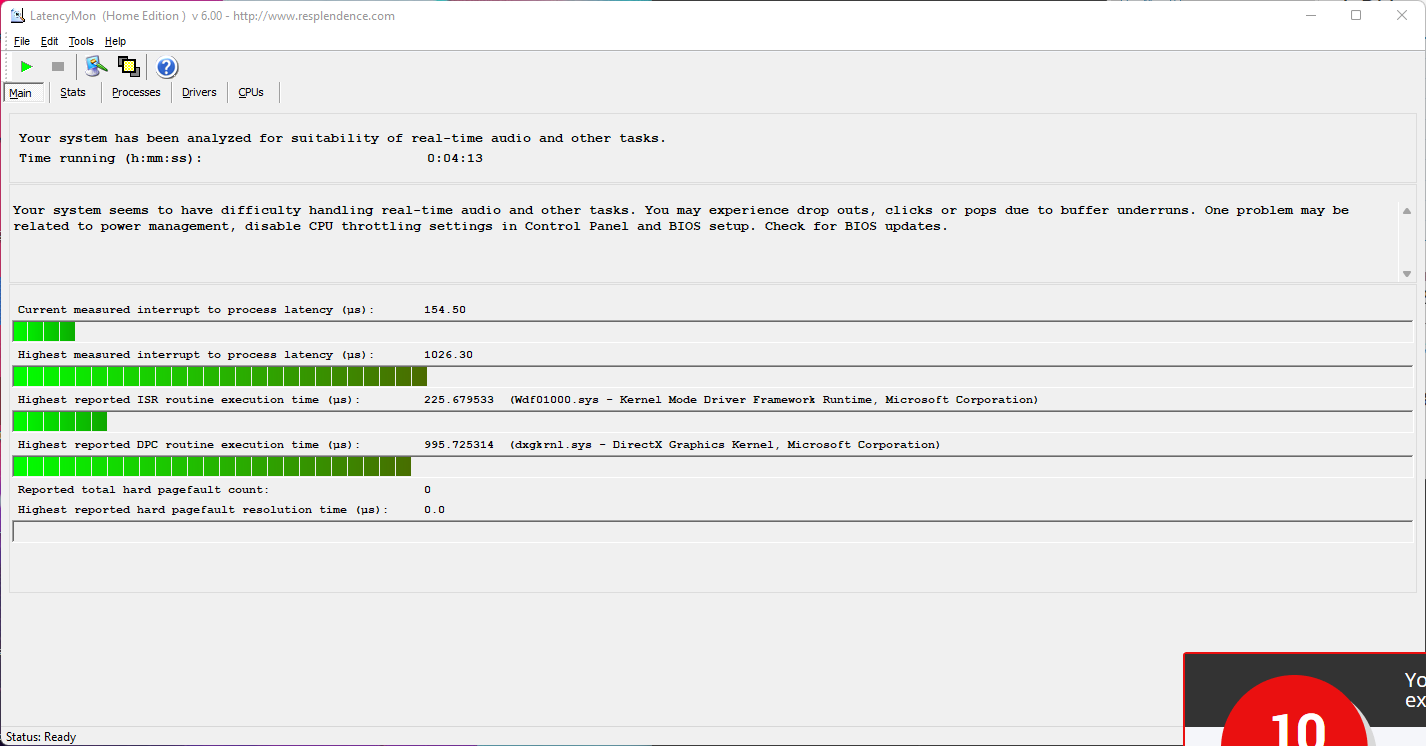Screen dimensions: 1426x746
Task: Click the empty hard pagefault resolution bar
Action: coord(712,531)
